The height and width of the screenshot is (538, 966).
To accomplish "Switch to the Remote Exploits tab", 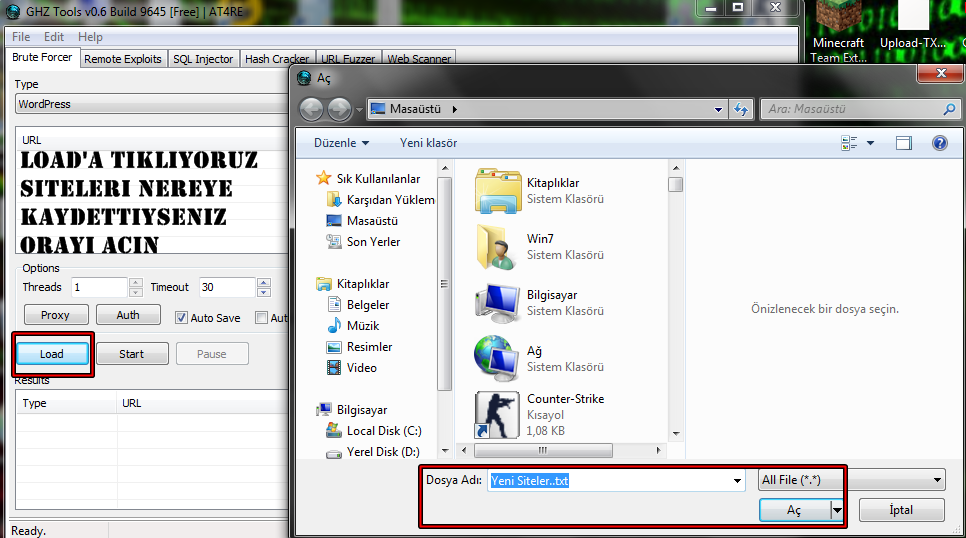I will [123, 59].
